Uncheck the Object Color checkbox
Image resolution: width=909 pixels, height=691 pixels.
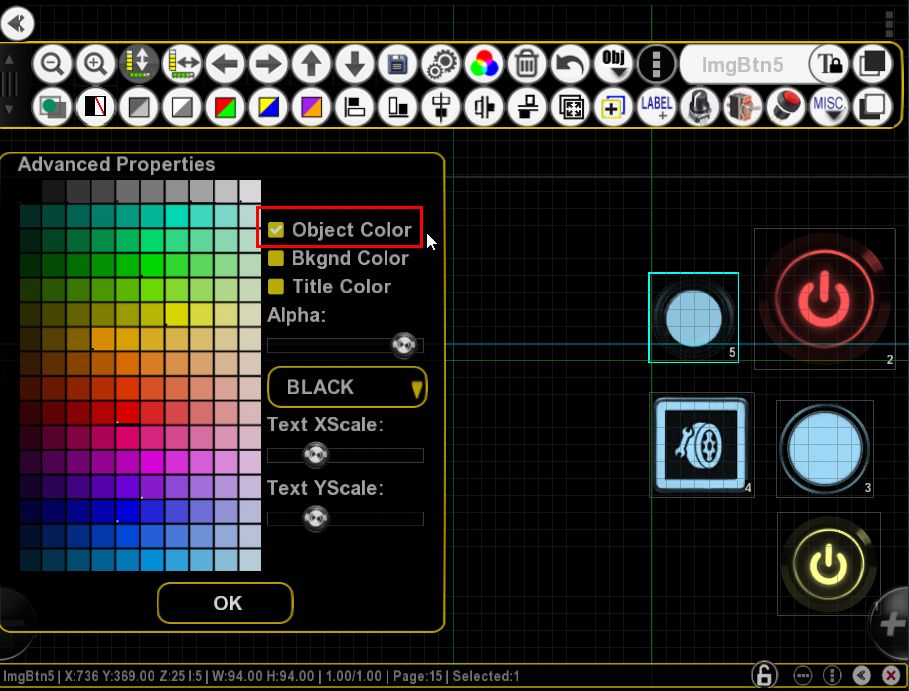pyautogui.click(x=276, y=230)
